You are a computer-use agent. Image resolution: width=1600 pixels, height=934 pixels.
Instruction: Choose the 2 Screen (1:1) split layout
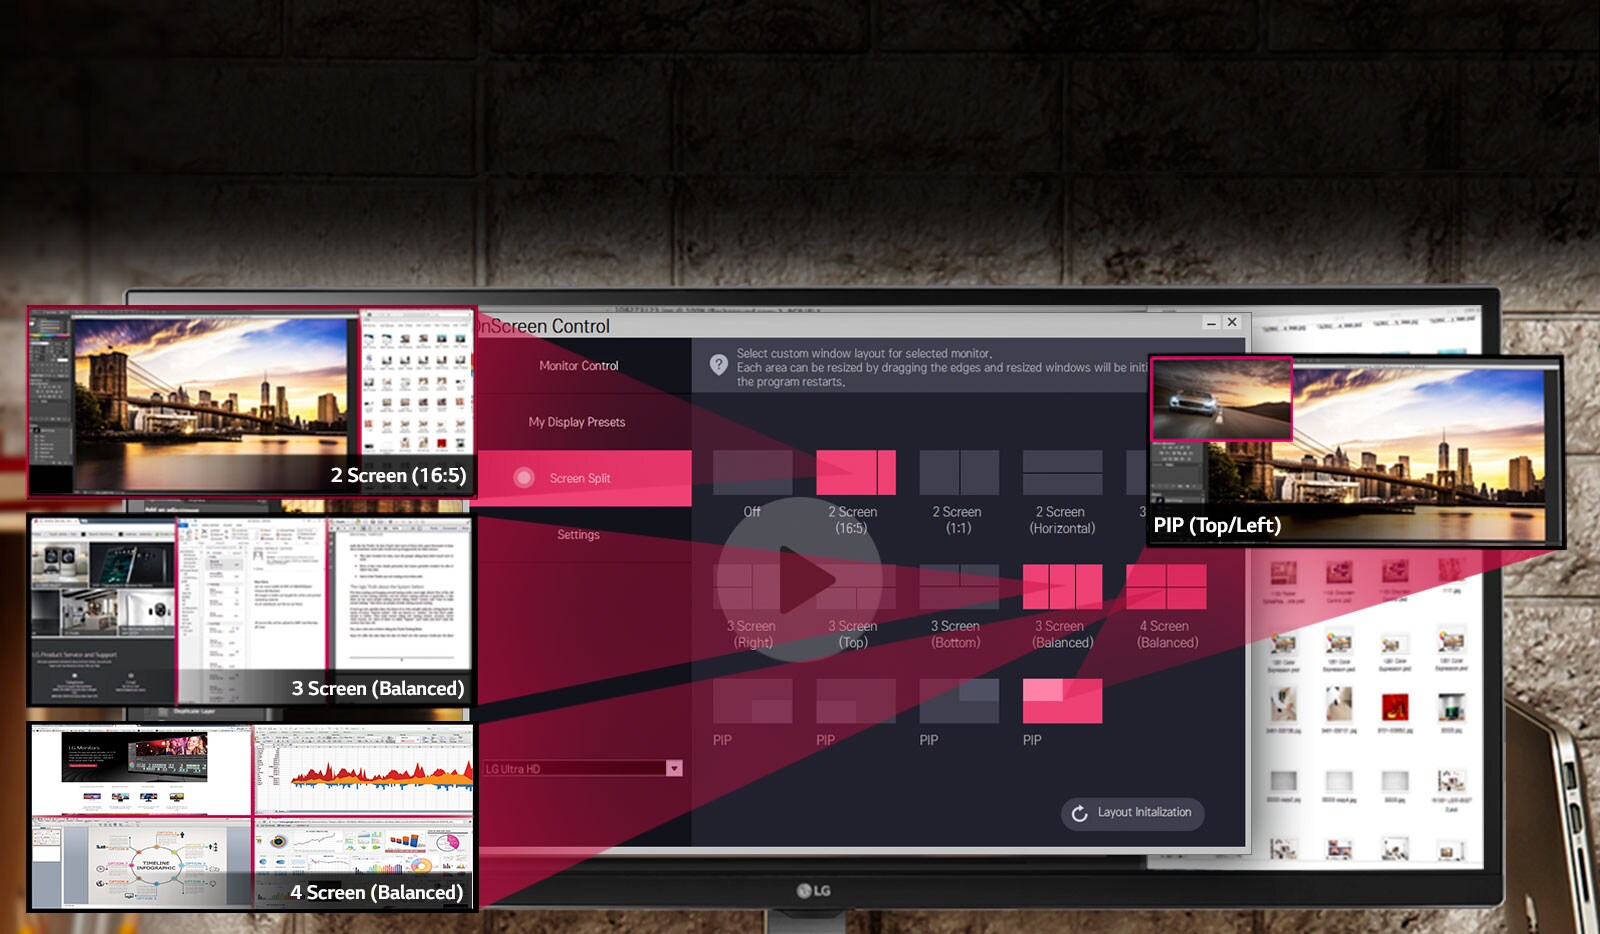pos(958,472)
